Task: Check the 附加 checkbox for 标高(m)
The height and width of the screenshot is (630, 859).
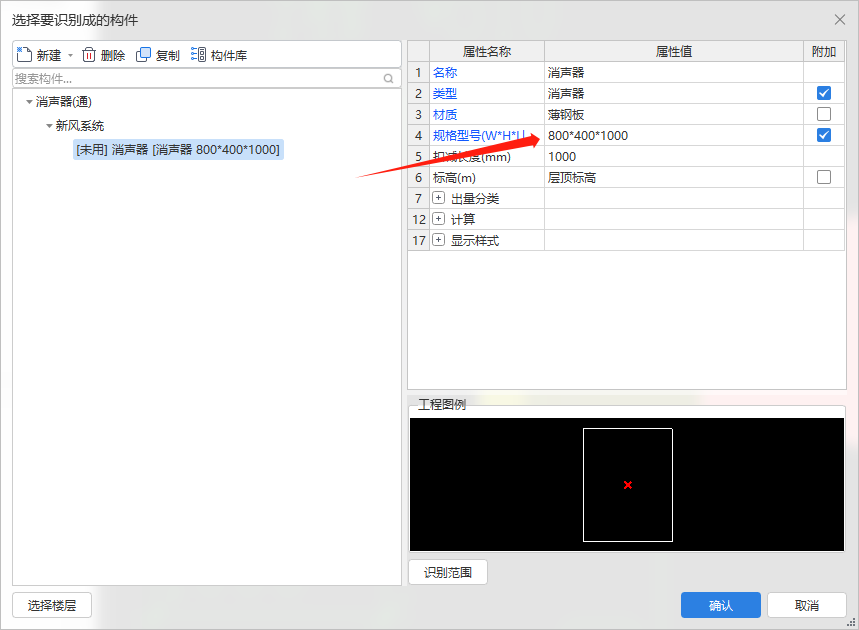Action: coord(823,177)
